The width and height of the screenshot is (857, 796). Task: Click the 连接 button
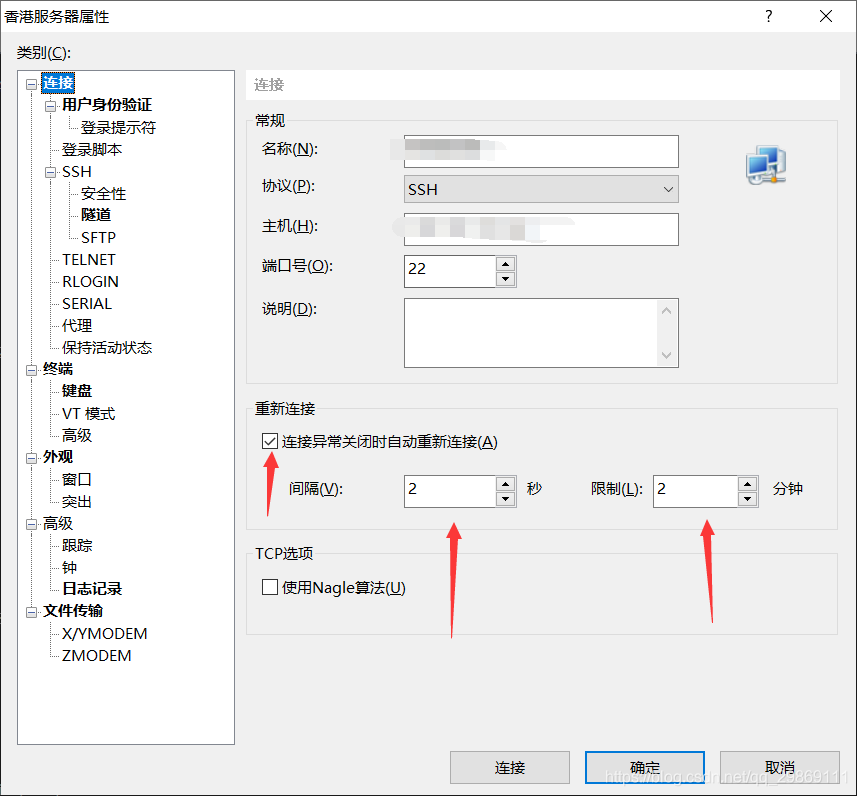pos(509,768)
